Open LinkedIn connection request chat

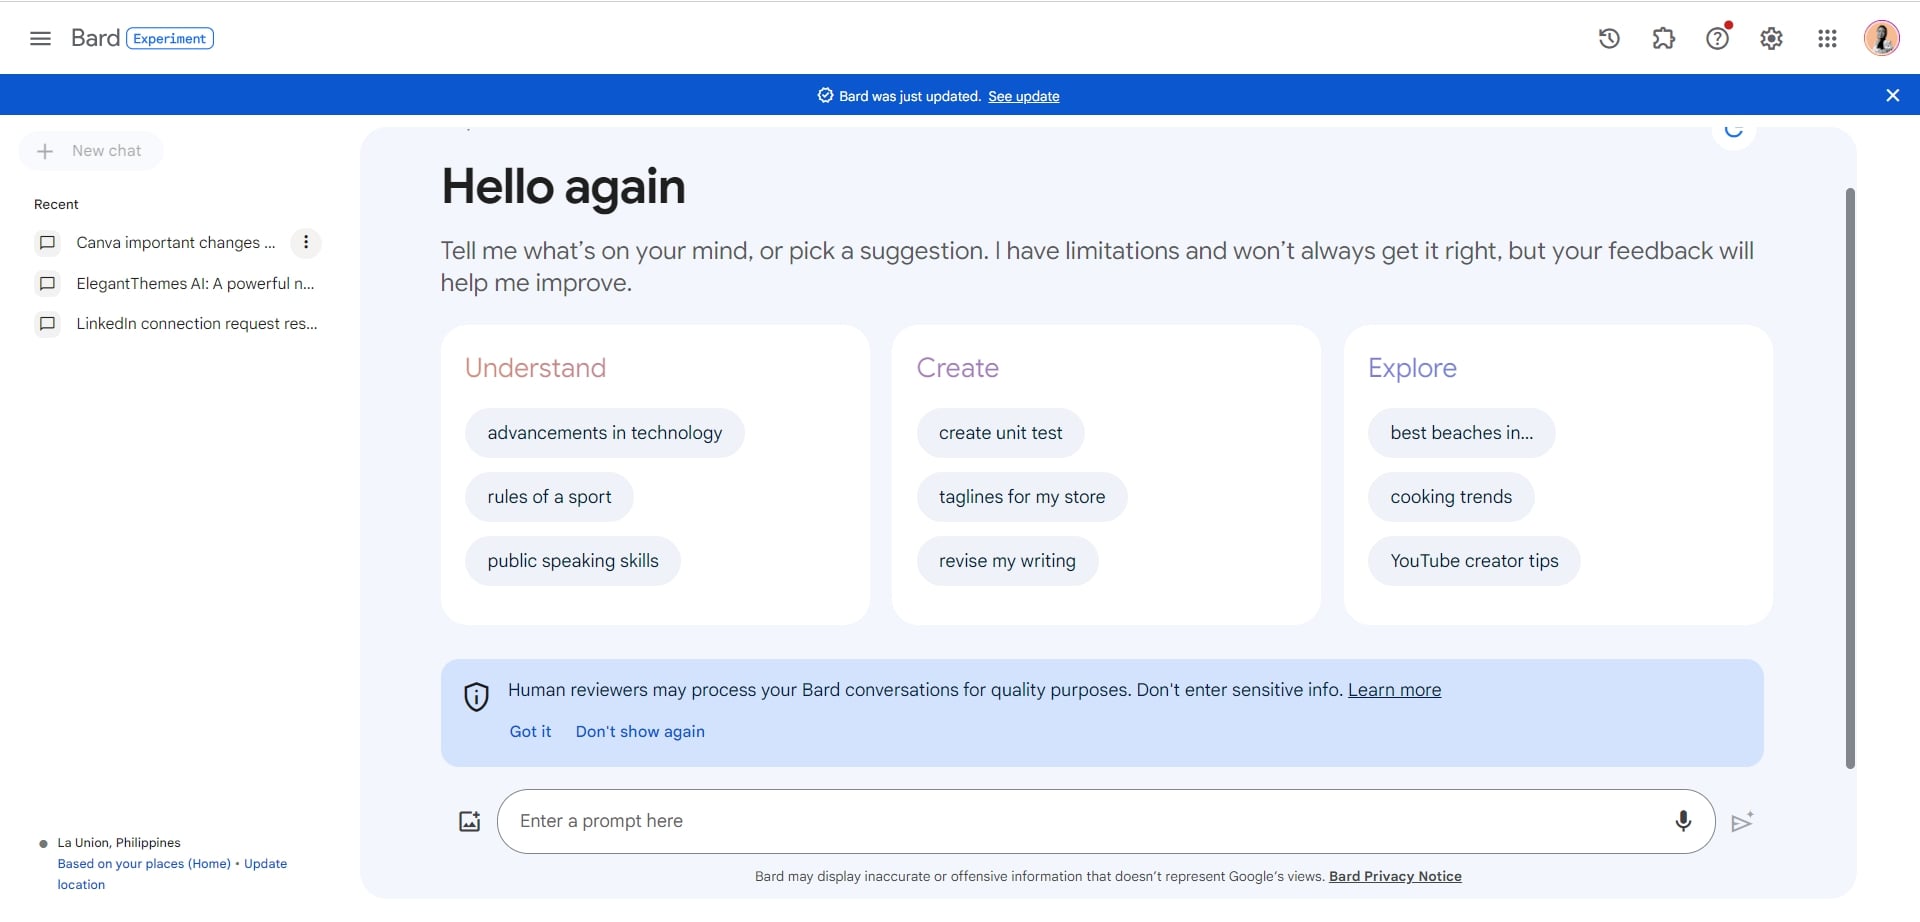coord(197,324)
